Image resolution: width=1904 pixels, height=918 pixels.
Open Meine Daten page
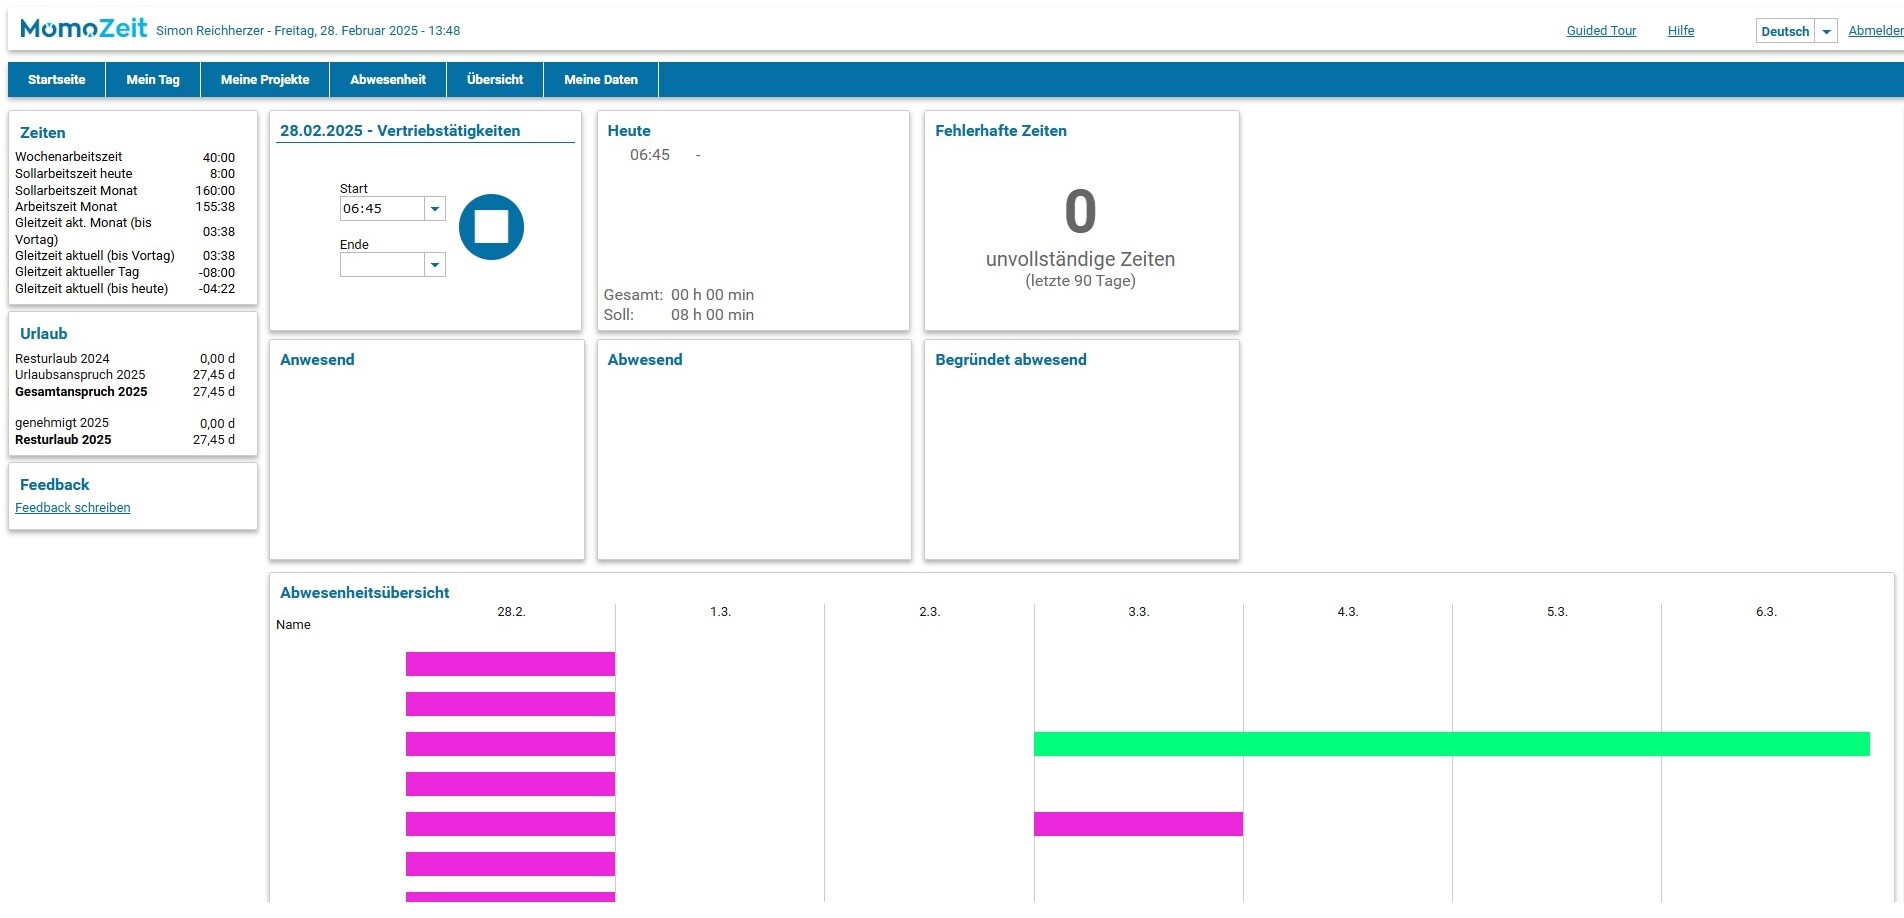[601, 80]
